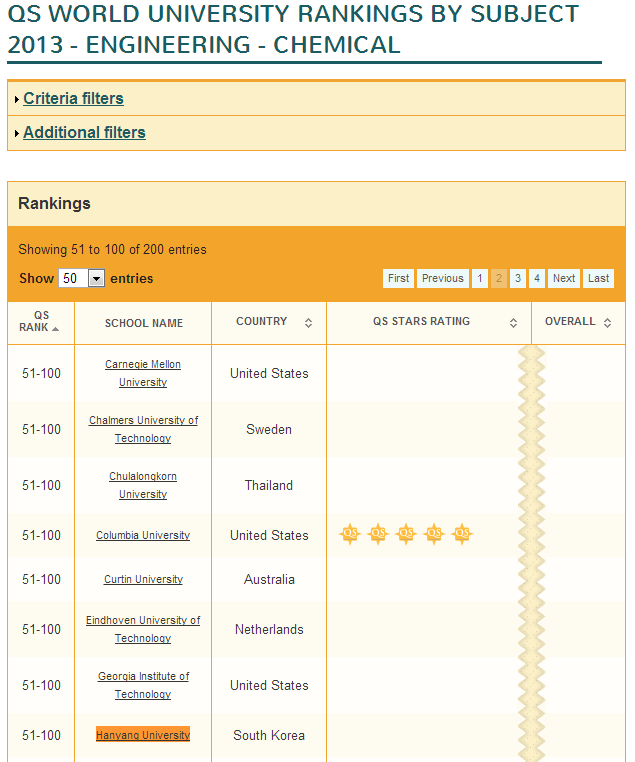Click the middle QS star in Columbia row

click(405, 535)
